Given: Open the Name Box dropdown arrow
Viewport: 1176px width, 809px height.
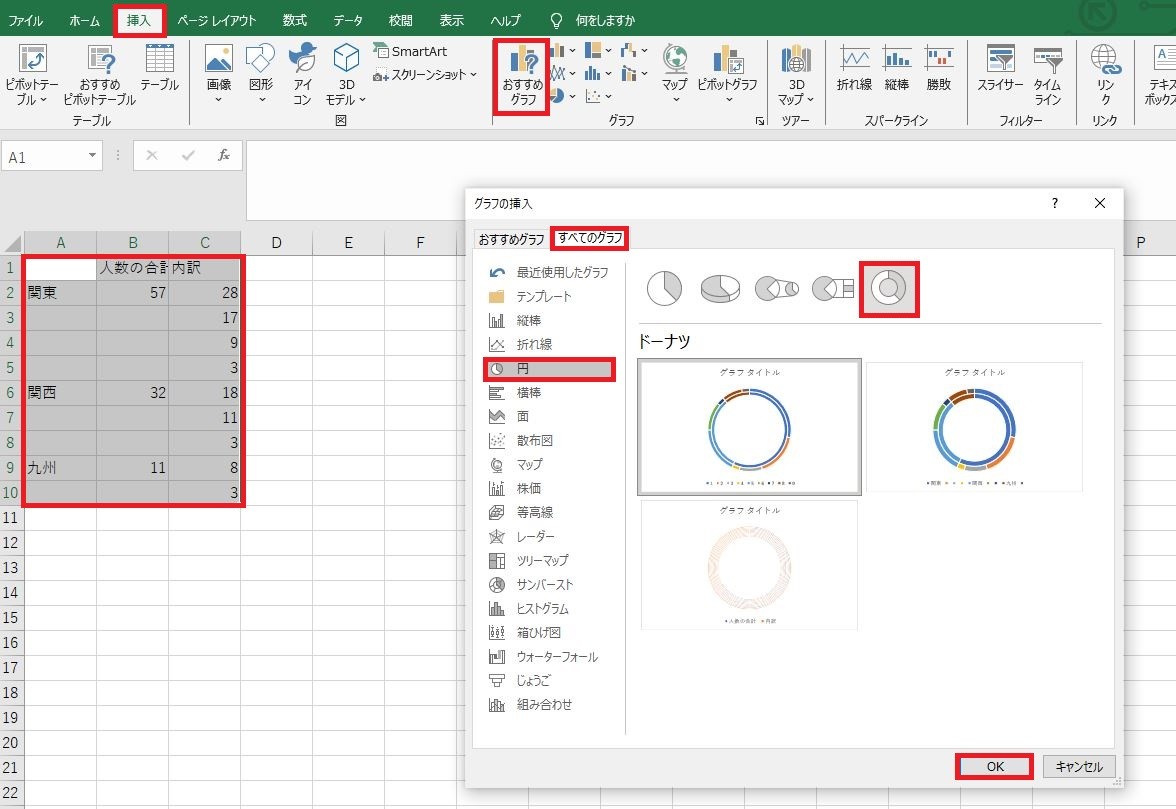Looking at the screenshot, I should click(92, 156).
